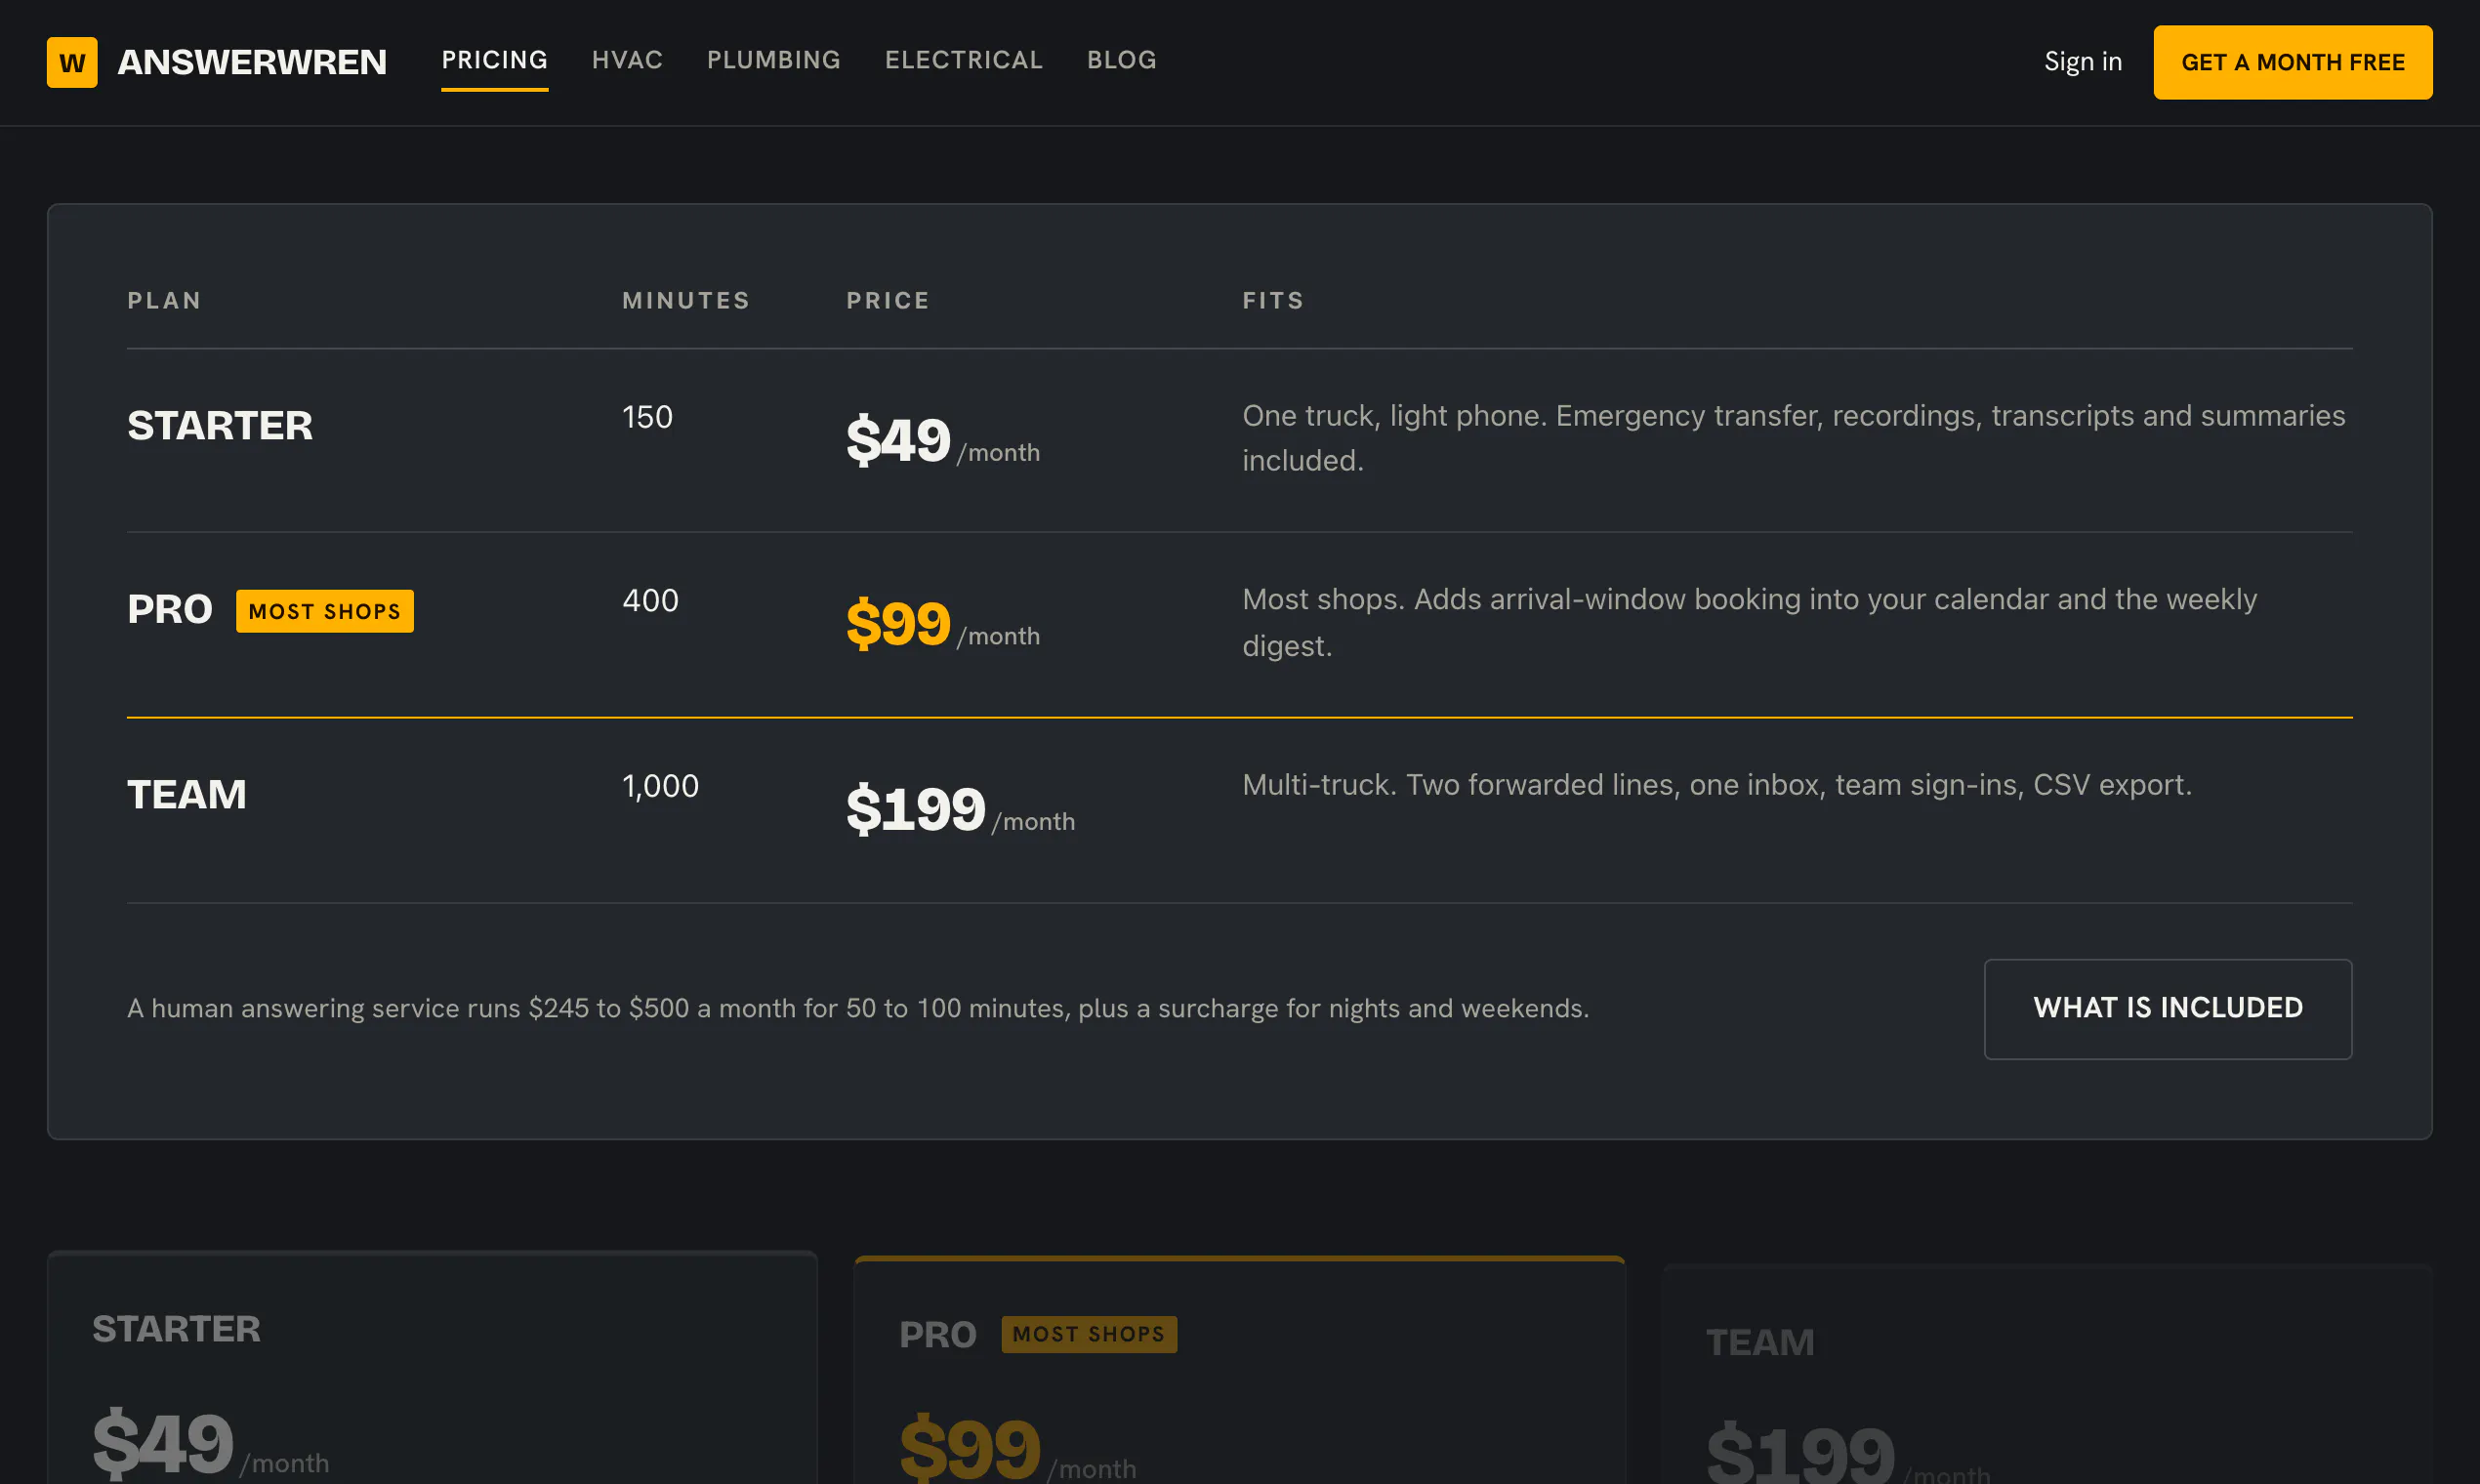
Task: Click the 150 minutes value
Action: (x=647, y=417)
